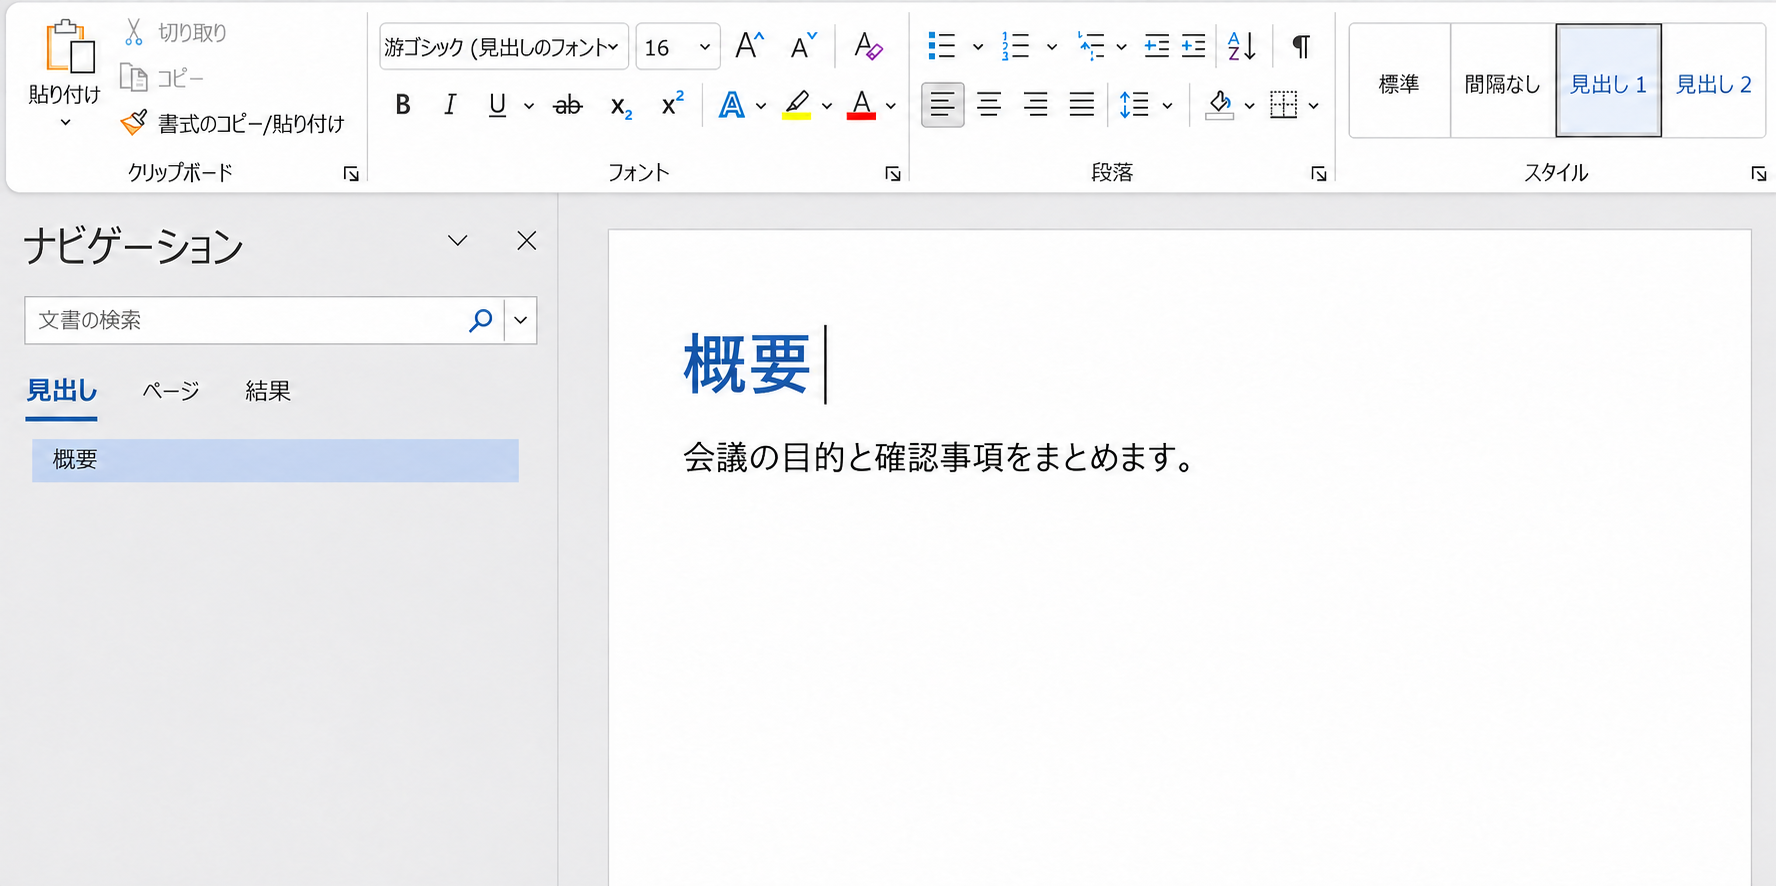
Task: Apply strikethrough with the ab icon
Action: pos(567,104)
